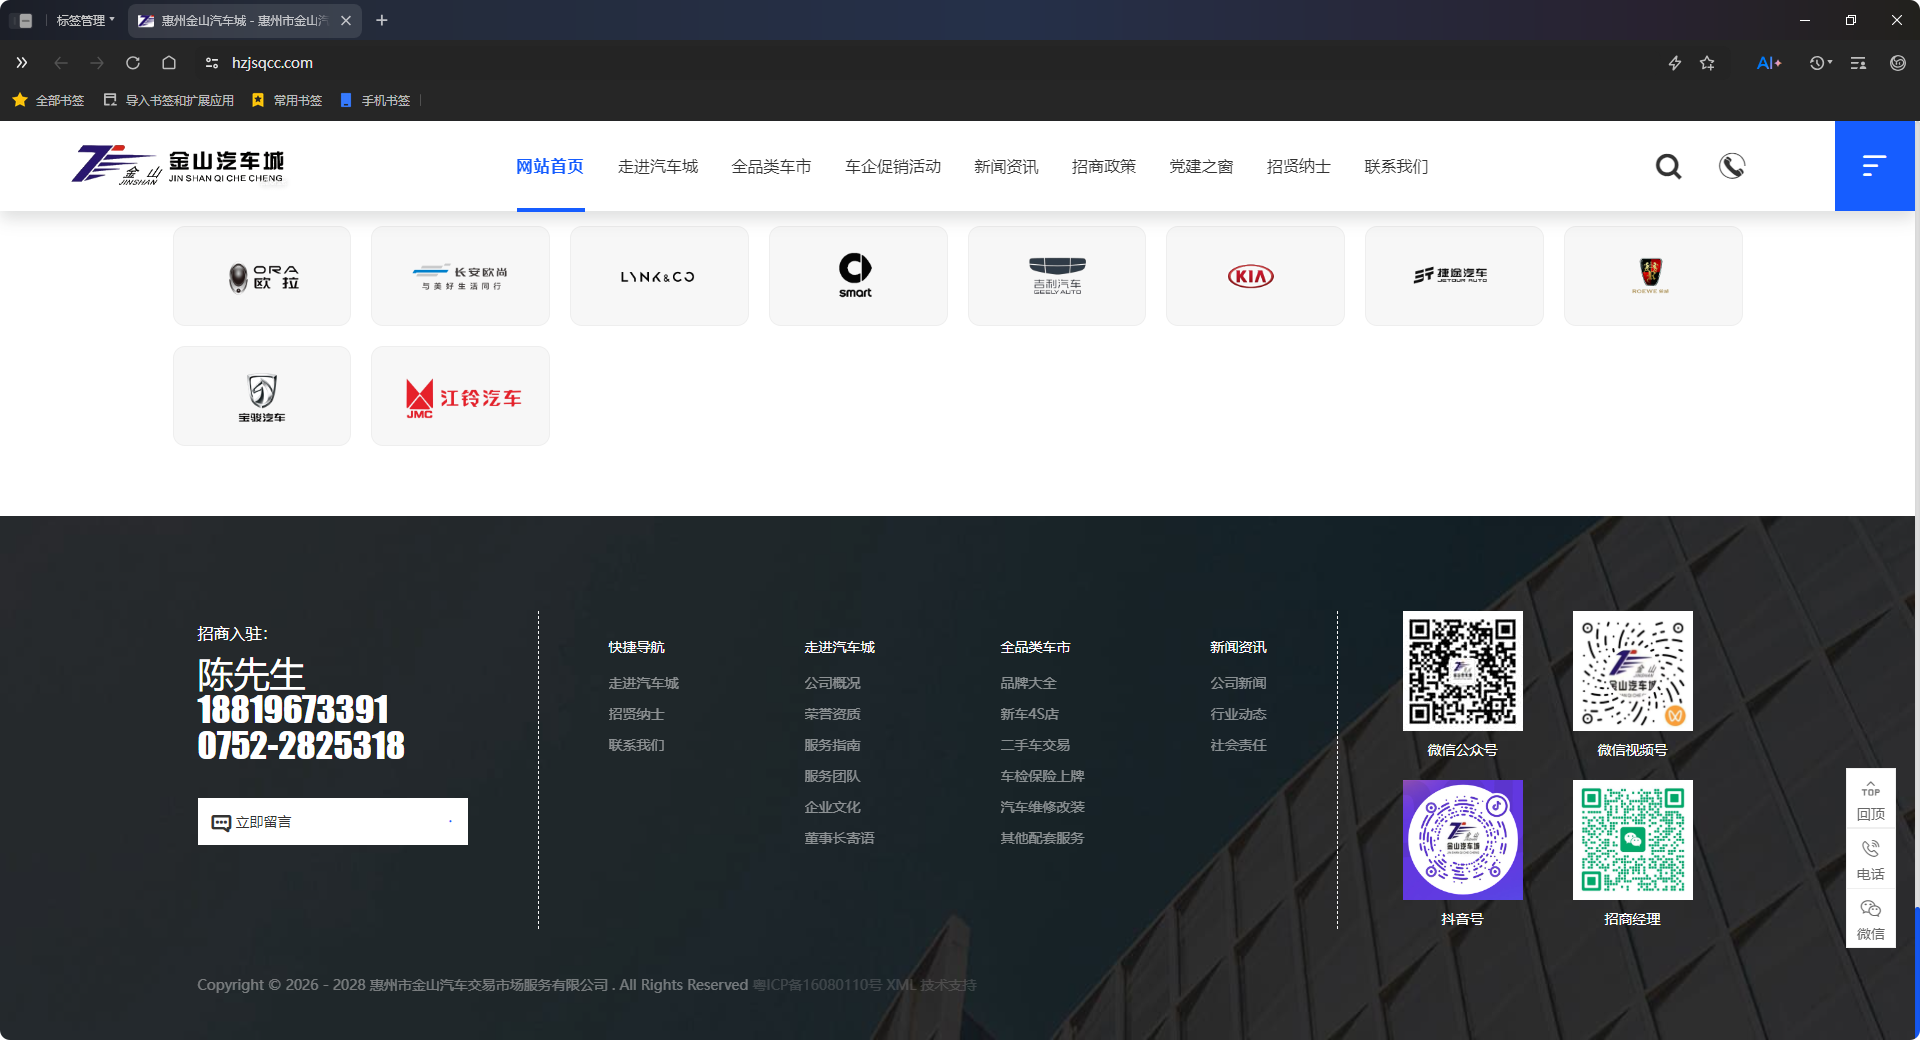Click the 立即留言 message button

333,822
